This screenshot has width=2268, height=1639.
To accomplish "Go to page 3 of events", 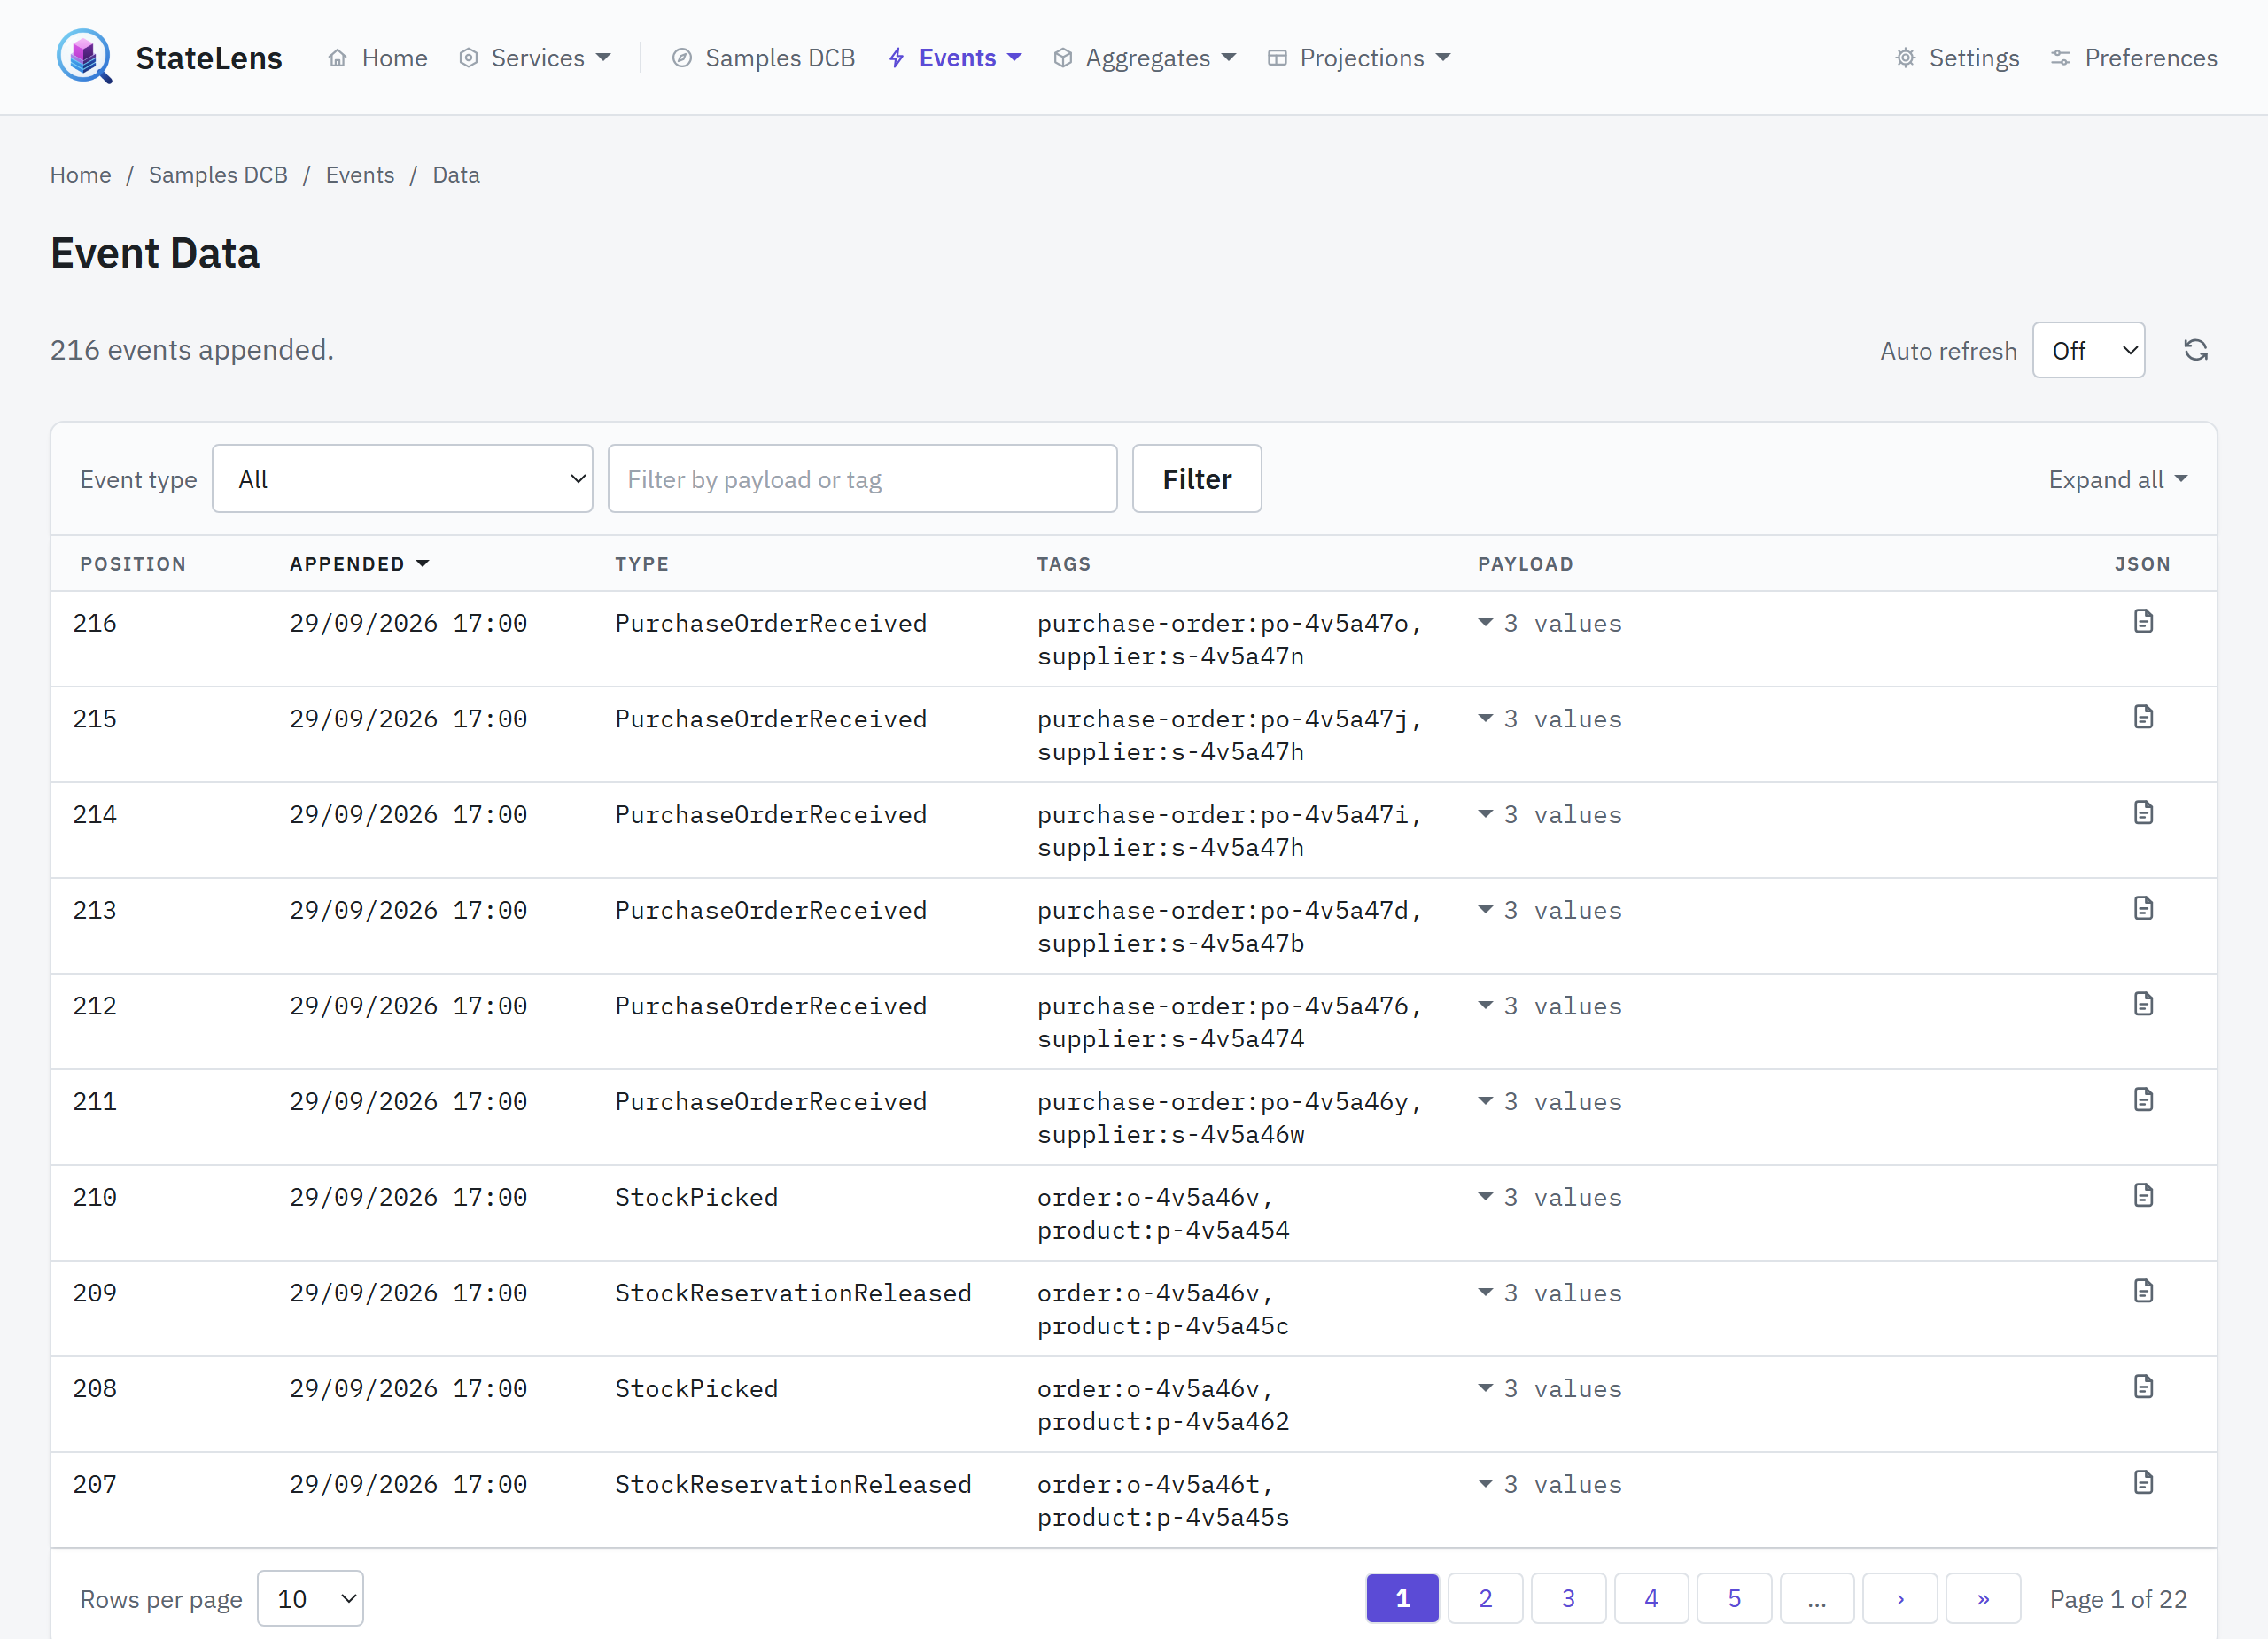I will 1568,1599.
